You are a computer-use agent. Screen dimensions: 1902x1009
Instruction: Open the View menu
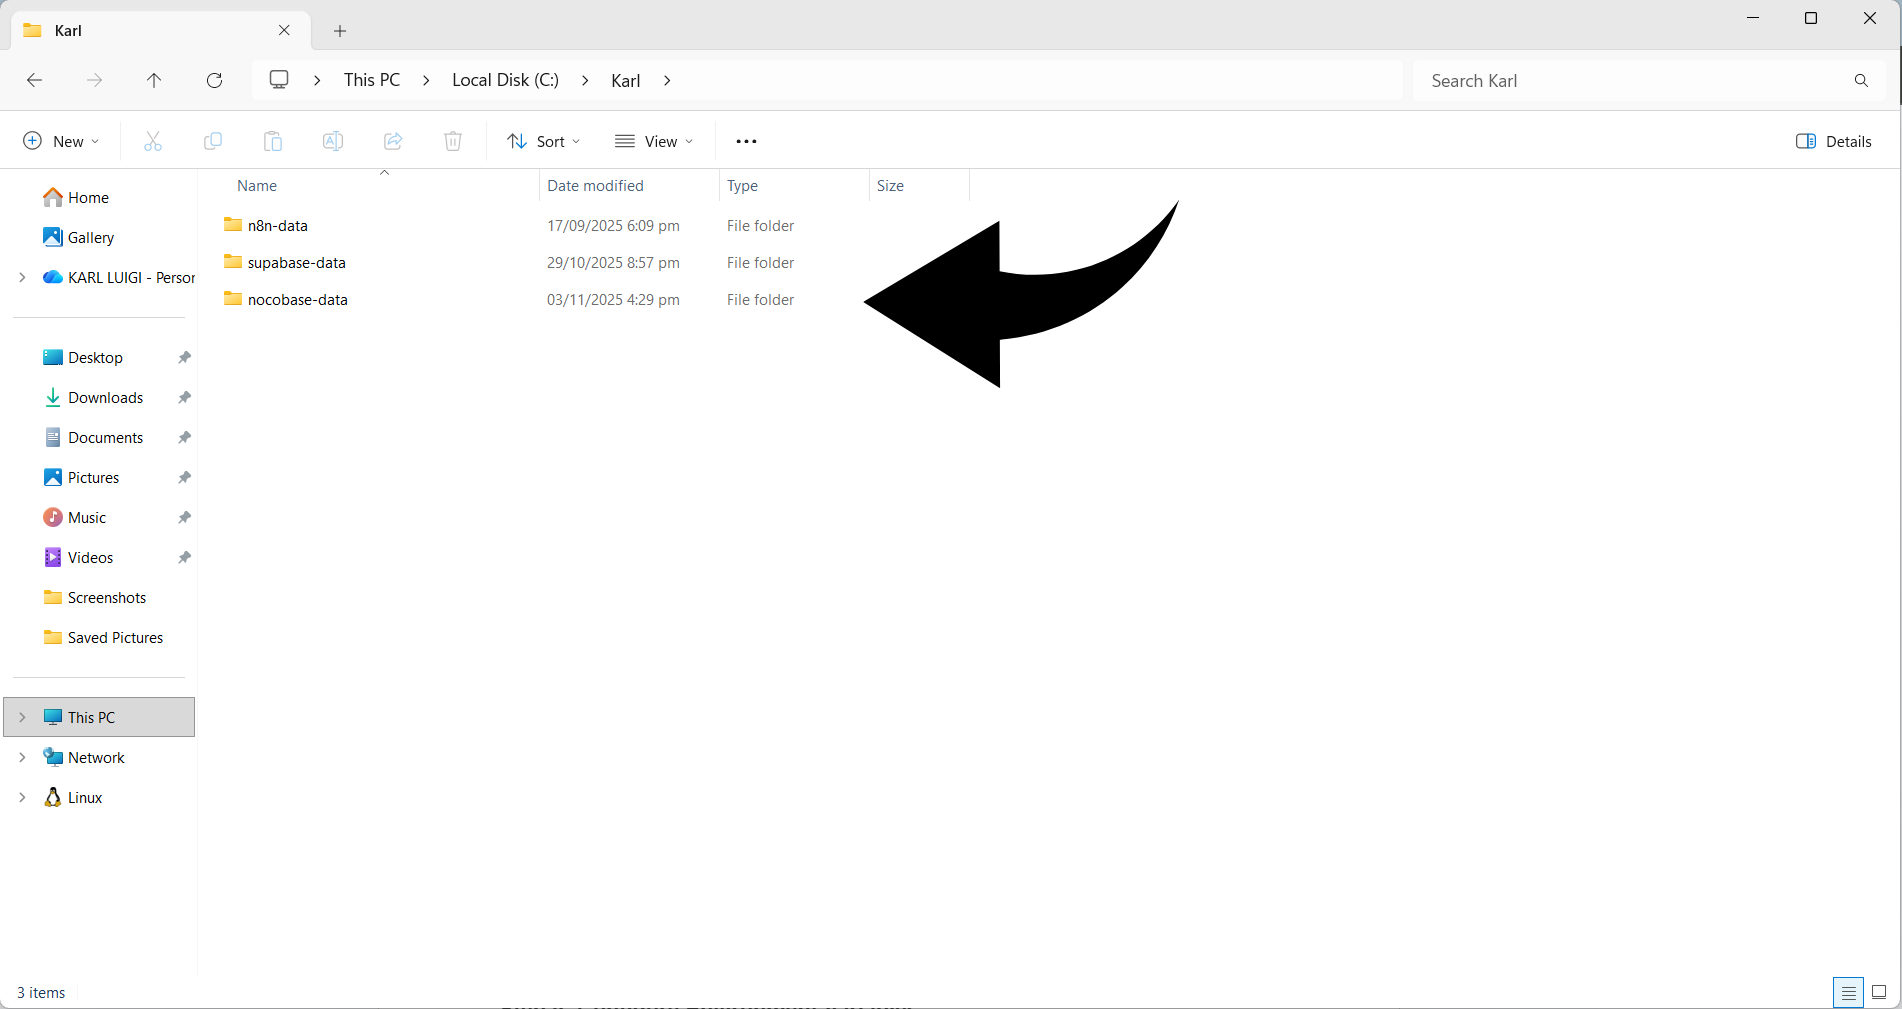point(654,141)
